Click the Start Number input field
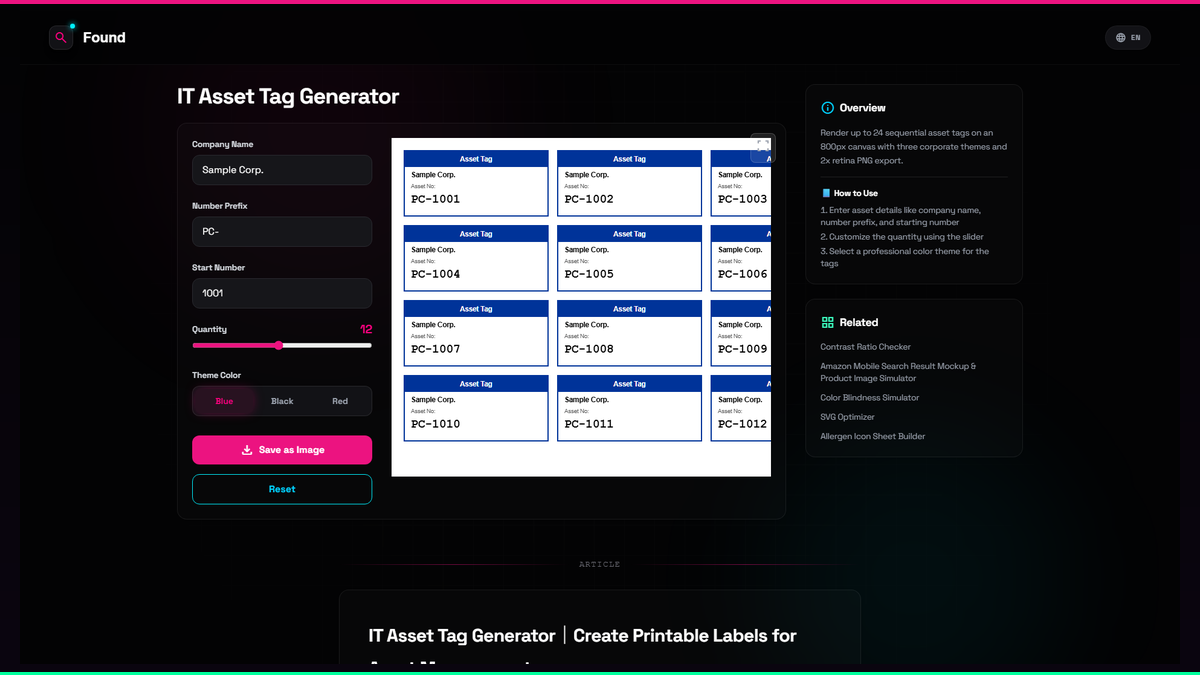The width and height of the screenshot is (1200, 675). [282, 294]
